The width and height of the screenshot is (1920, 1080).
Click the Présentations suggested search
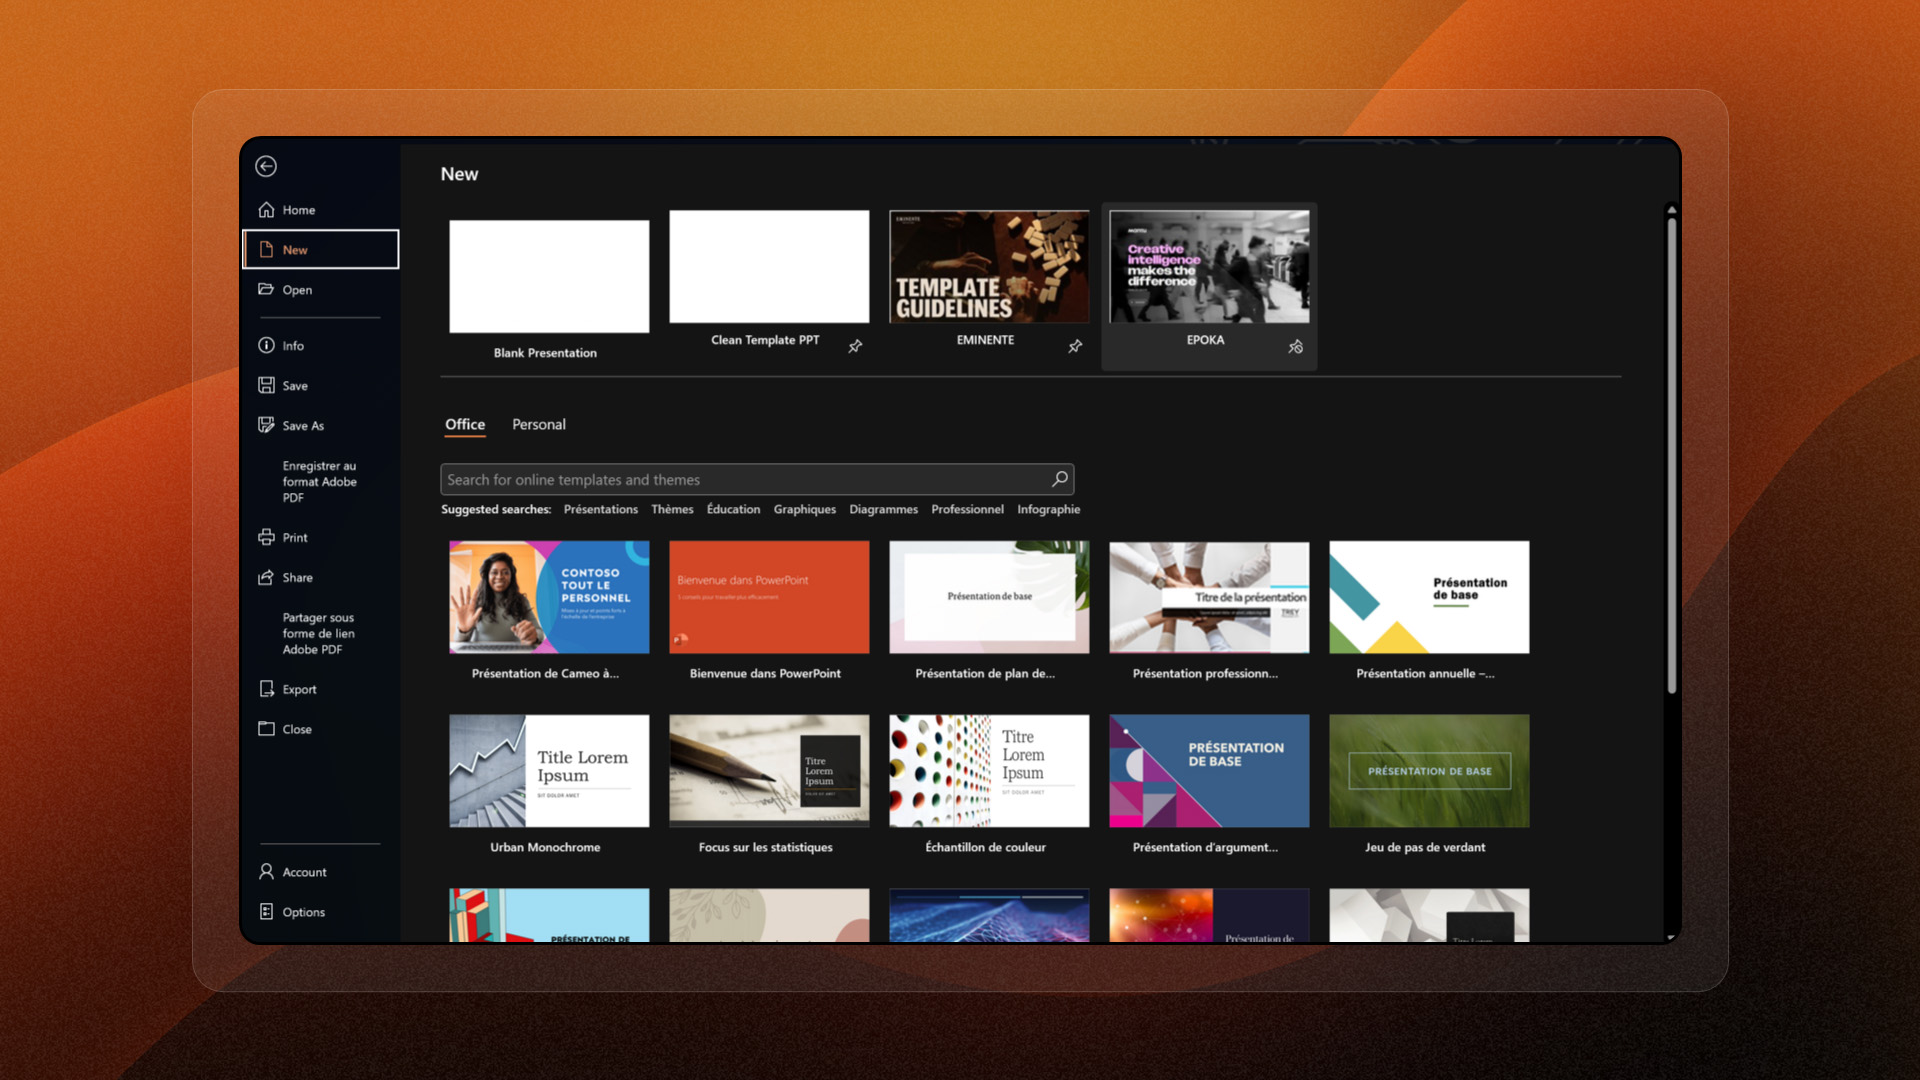click(x=601, y=509)
